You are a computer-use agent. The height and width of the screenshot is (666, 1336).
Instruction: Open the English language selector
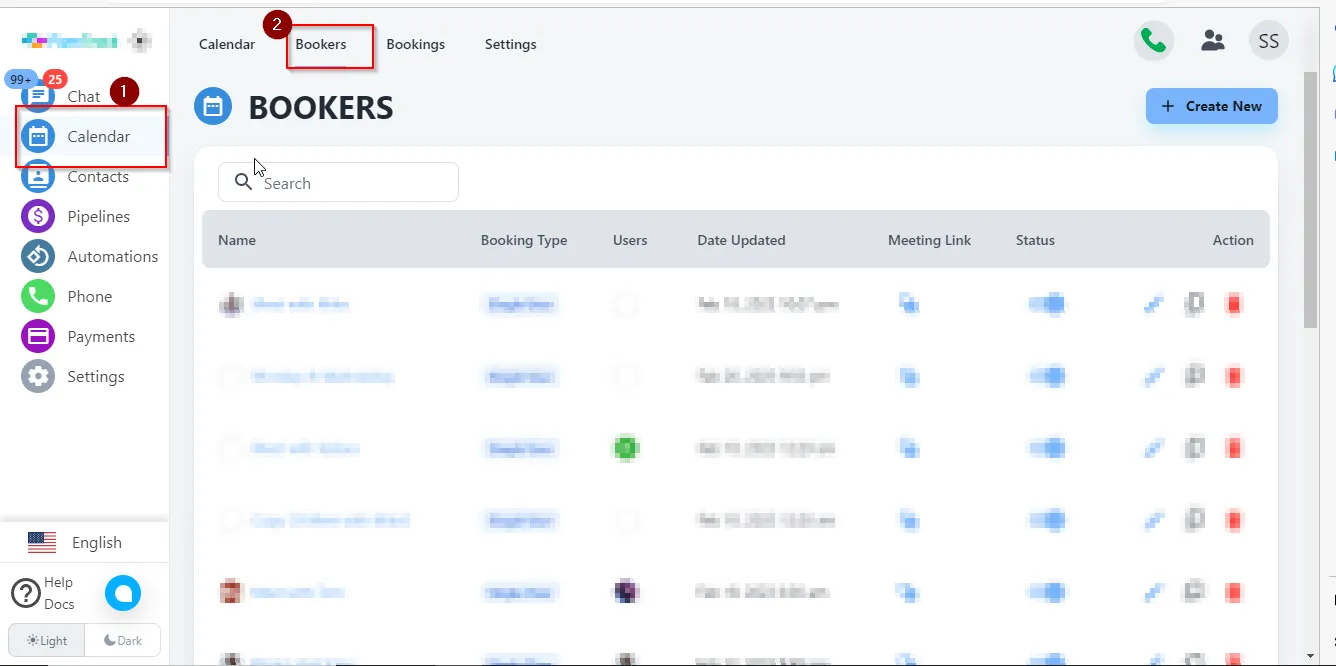75,543
